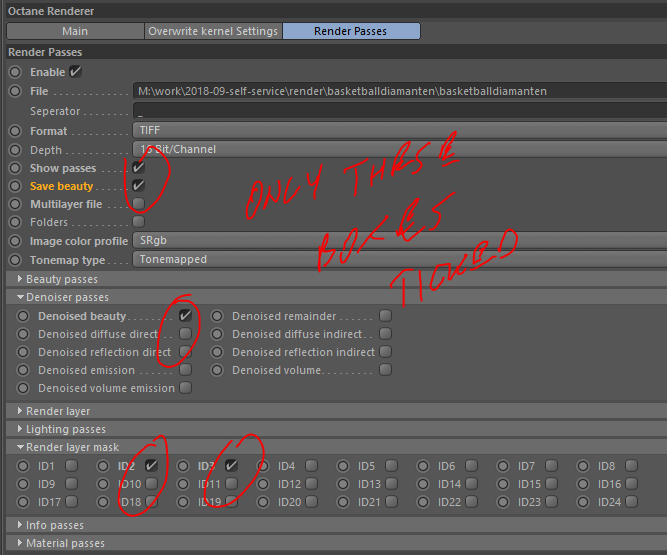The height and width of the screenshot is (555, 667).
Task: Enable Denoised remainder checkbox
Action: point(385,316)
